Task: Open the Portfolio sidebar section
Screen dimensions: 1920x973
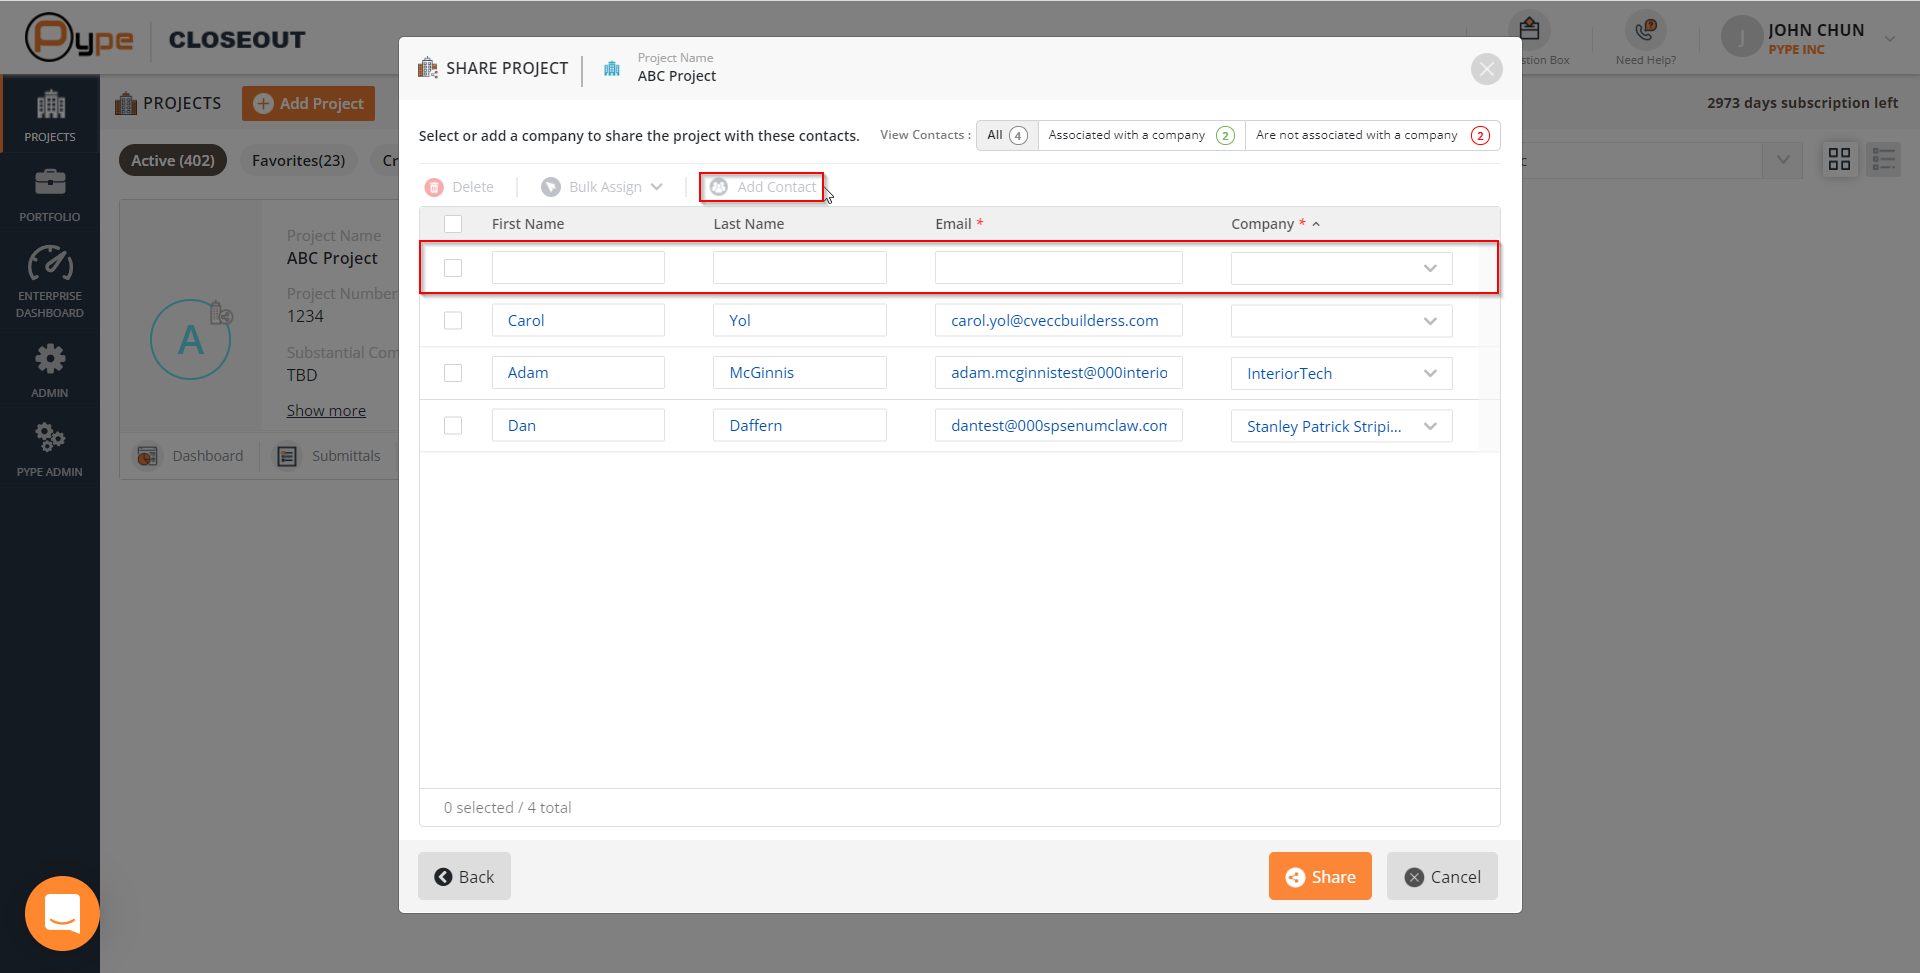Action: pos(50,195)
